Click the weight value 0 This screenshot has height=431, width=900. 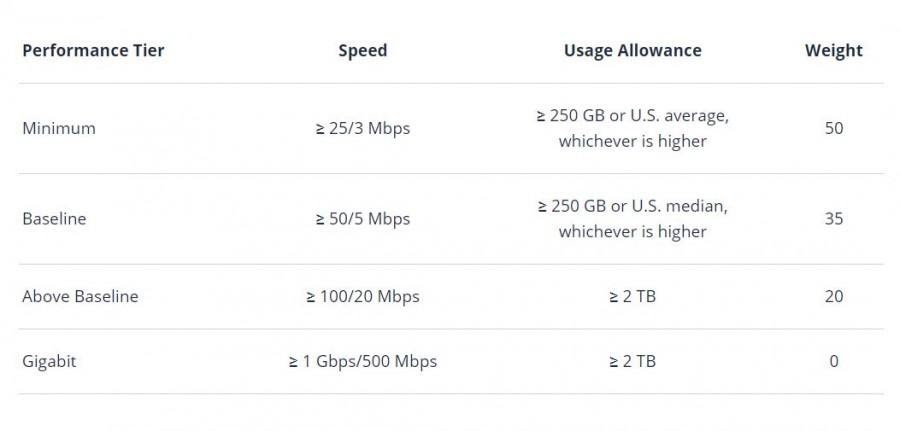[833, 361]
